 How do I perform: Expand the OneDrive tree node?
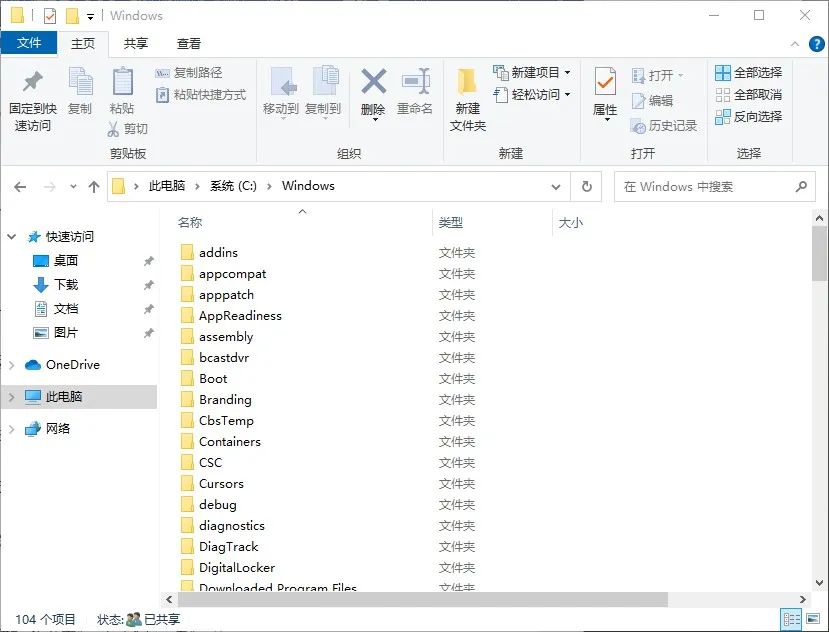(x=12, y=365)
